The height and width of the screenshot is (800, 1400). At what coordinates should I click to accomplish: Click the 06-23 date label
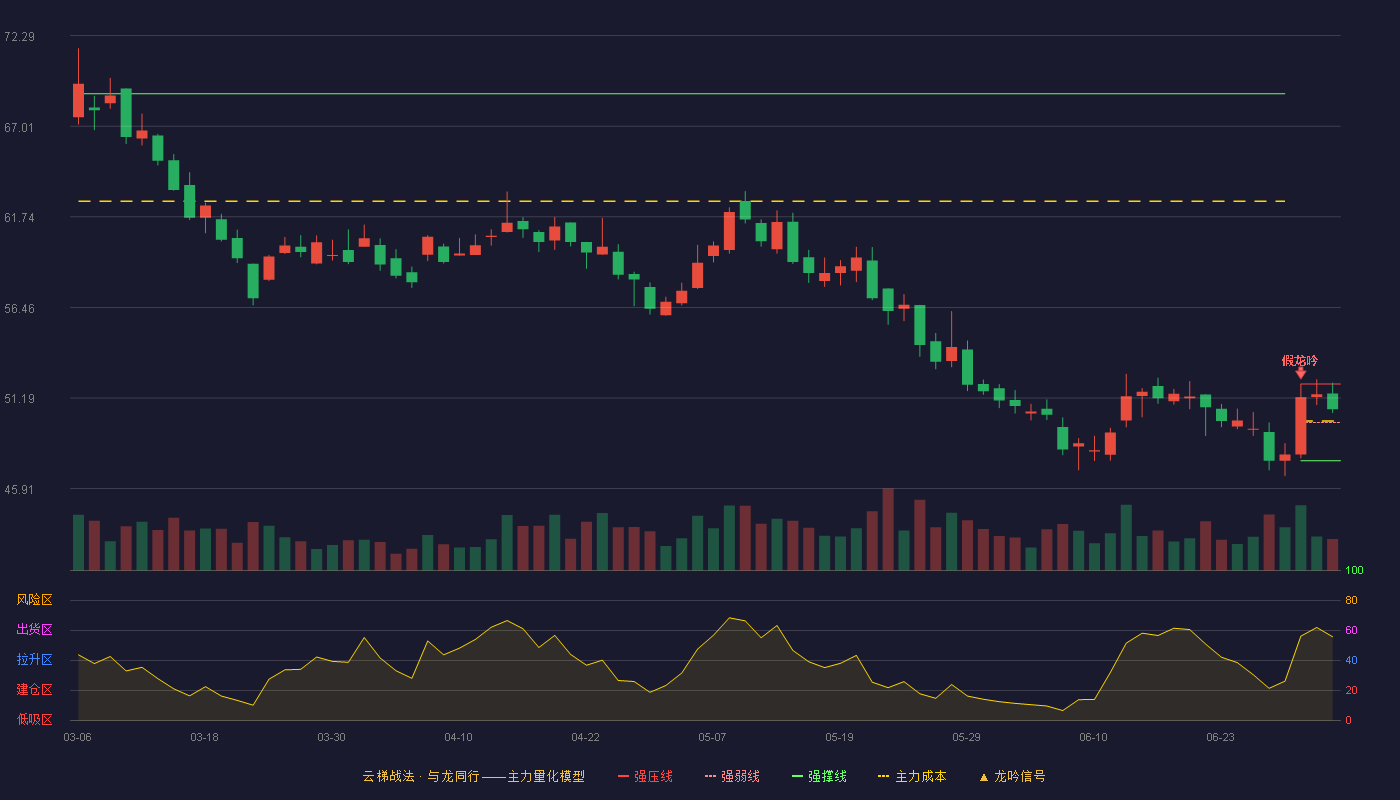1220,737
